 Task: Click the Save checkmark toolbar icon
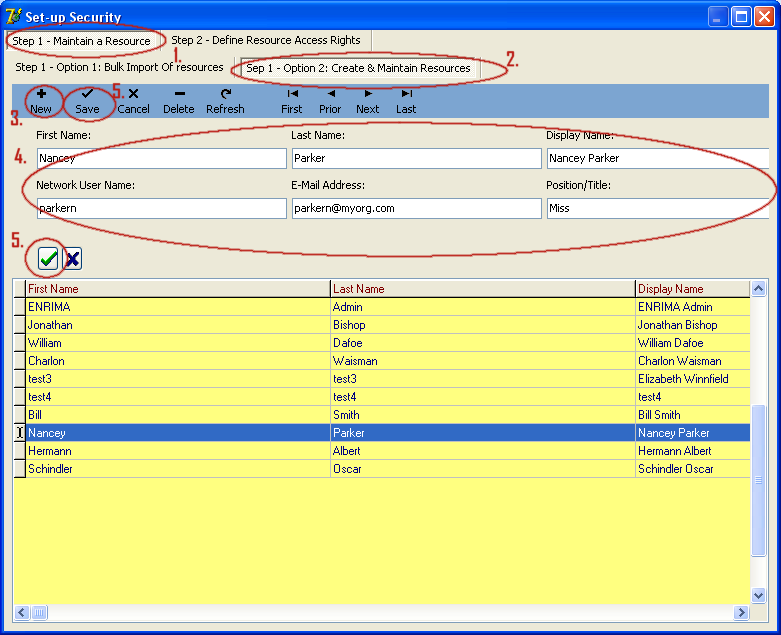87,94
